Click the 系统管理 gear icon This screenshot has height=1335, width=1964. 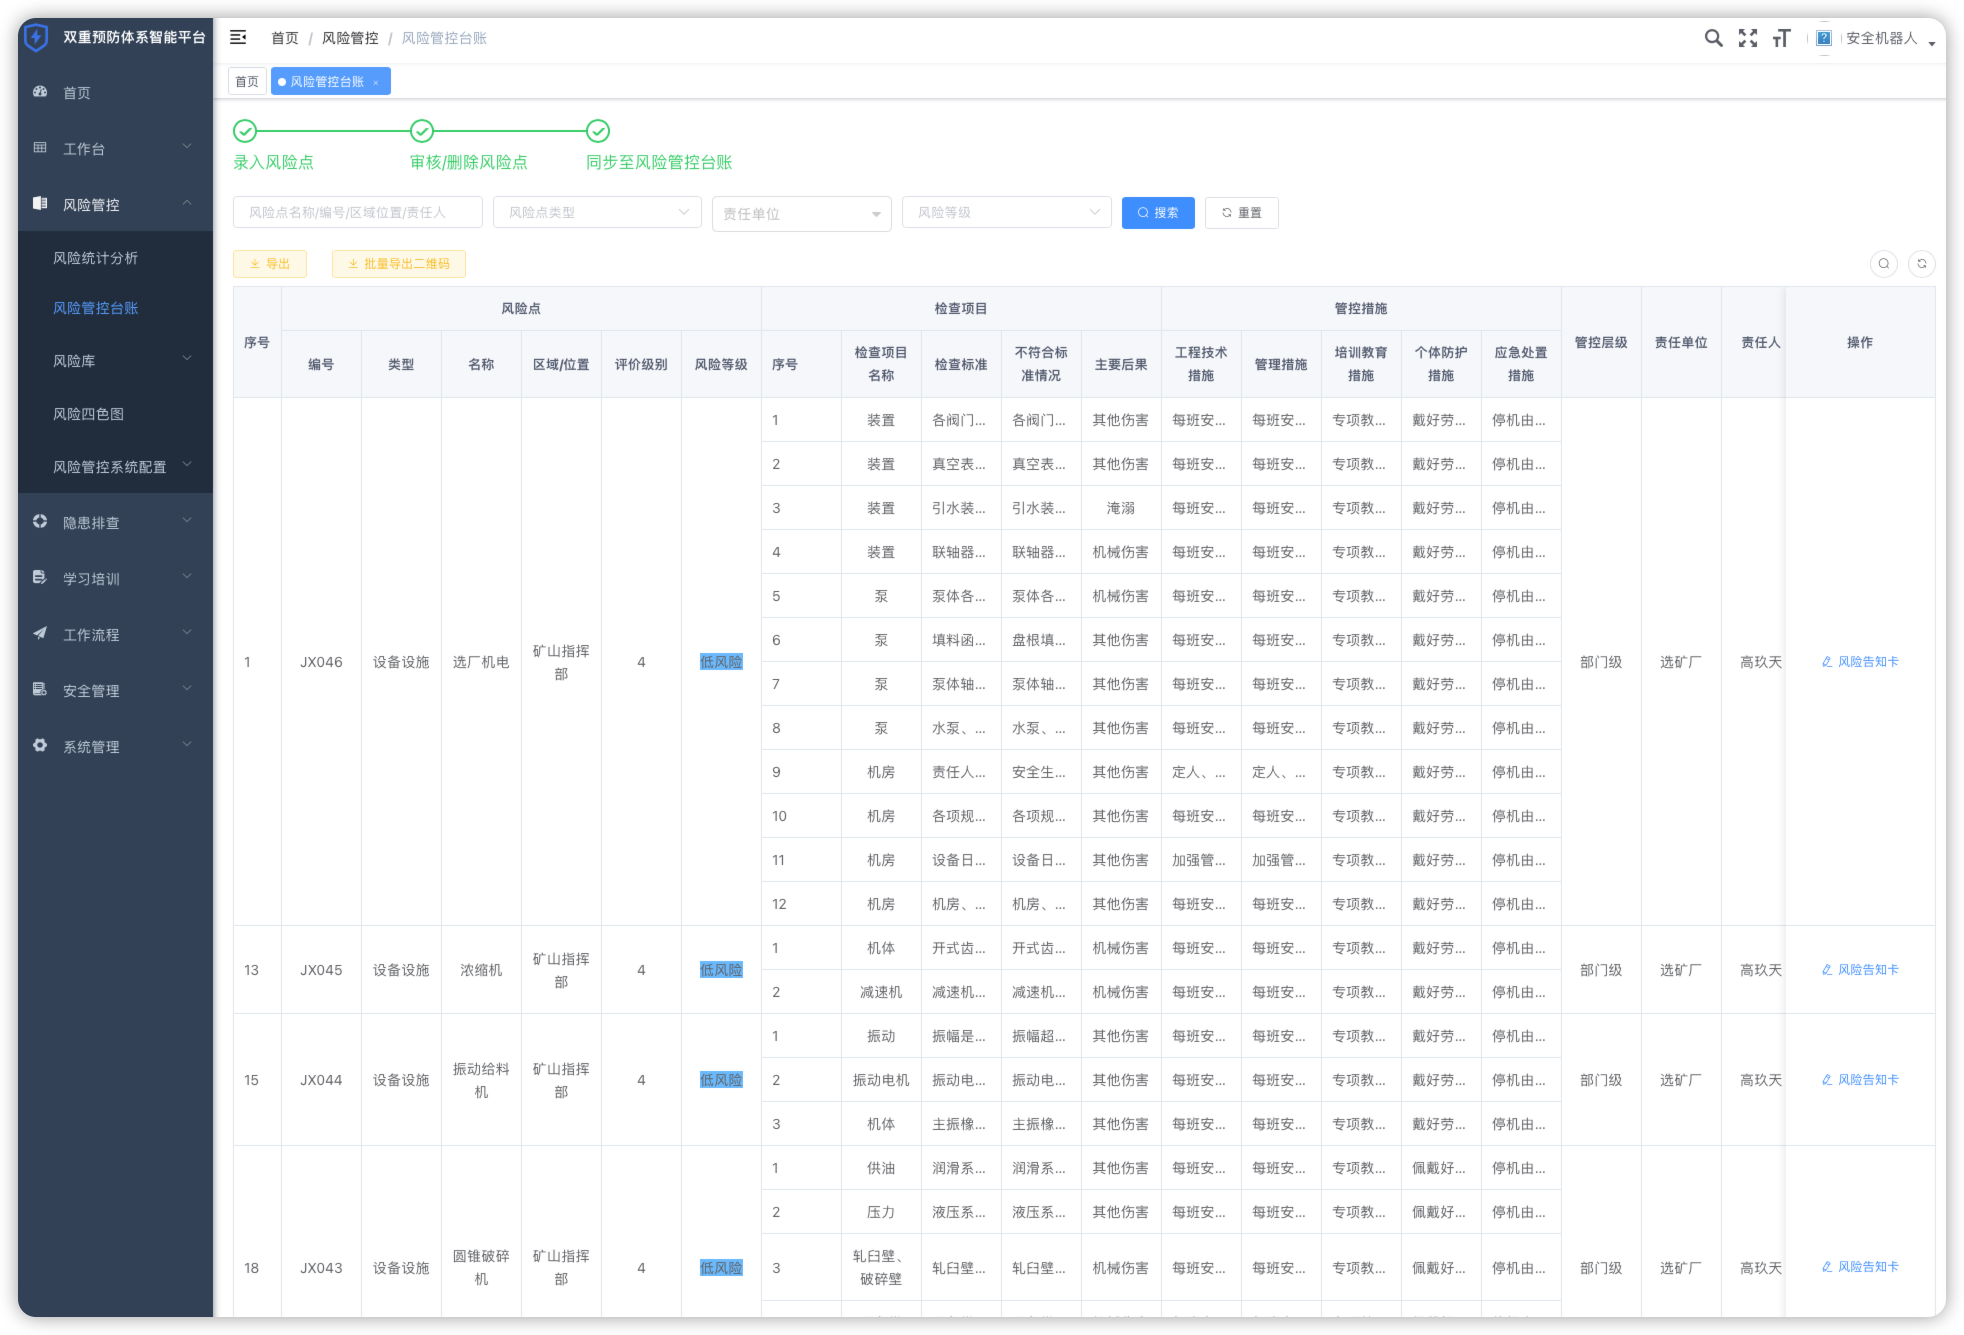click(x=40, y=745)
